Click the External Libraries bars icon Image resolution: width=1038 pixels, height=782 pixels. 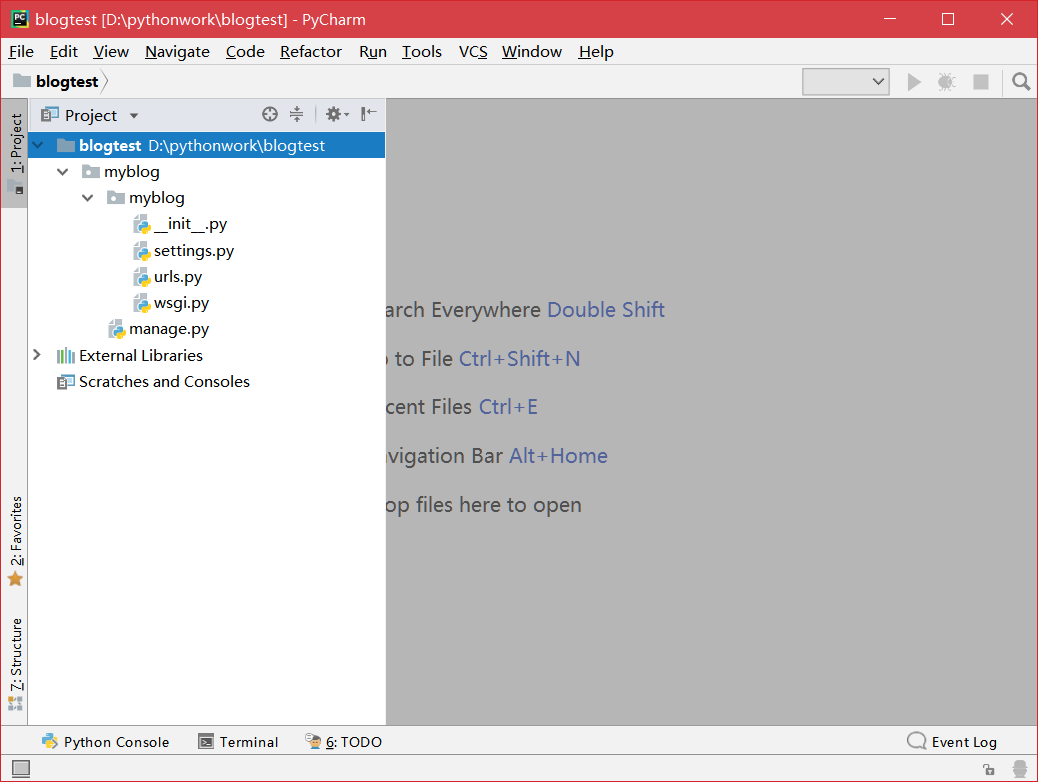pos(66,356)
